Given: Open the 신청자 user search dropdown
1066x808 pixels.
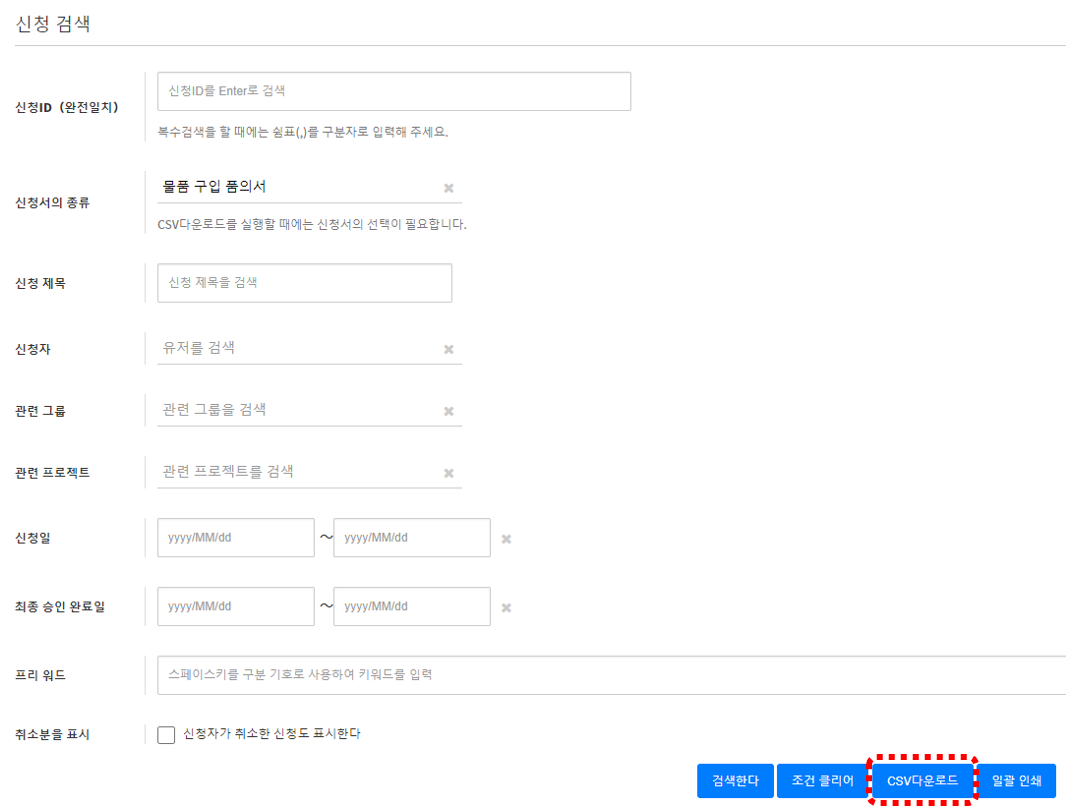Looking at the screenshot, I should pos(295,348).
